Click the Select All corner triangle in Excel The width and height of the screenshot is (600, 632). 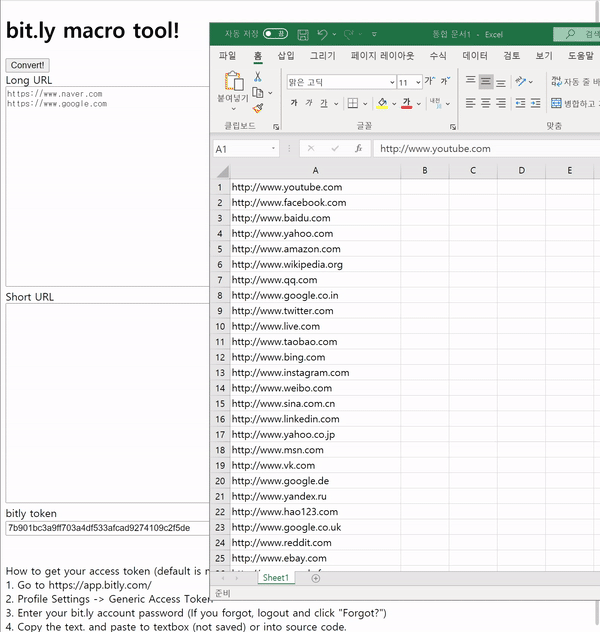point(223,172)
